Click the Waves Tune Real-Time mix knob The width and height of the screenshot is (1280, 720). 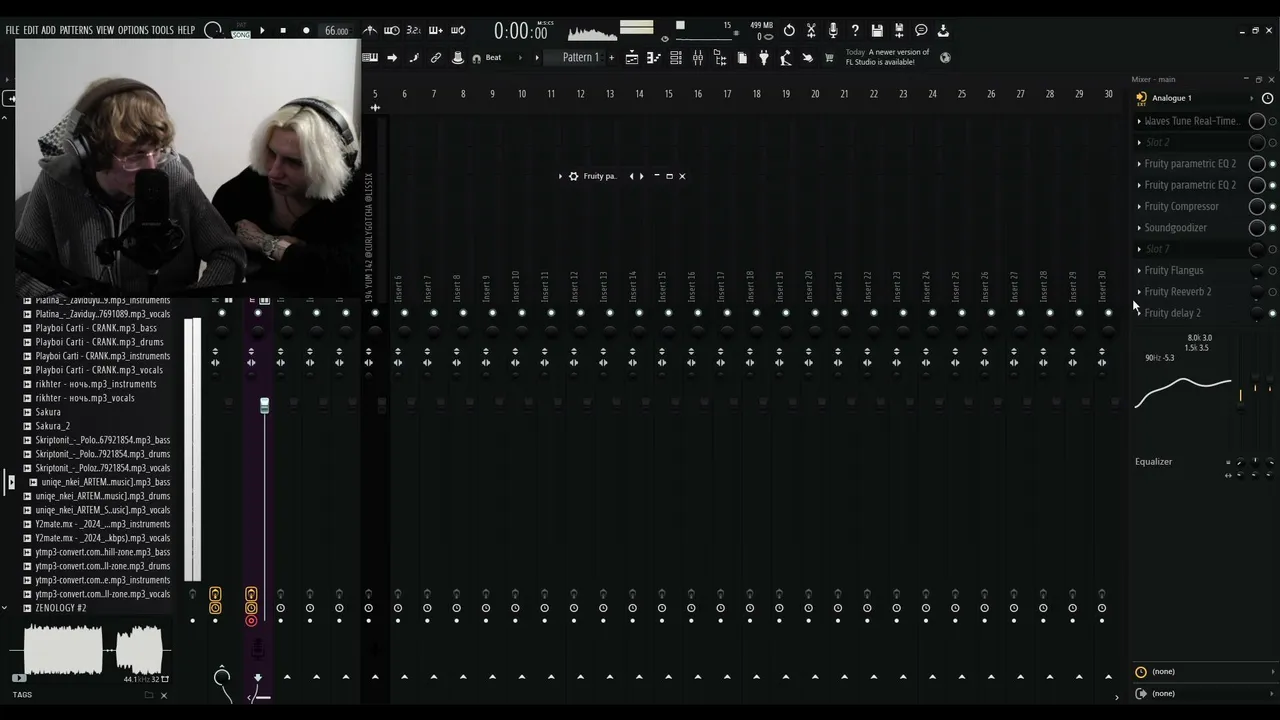(1257, 121)
